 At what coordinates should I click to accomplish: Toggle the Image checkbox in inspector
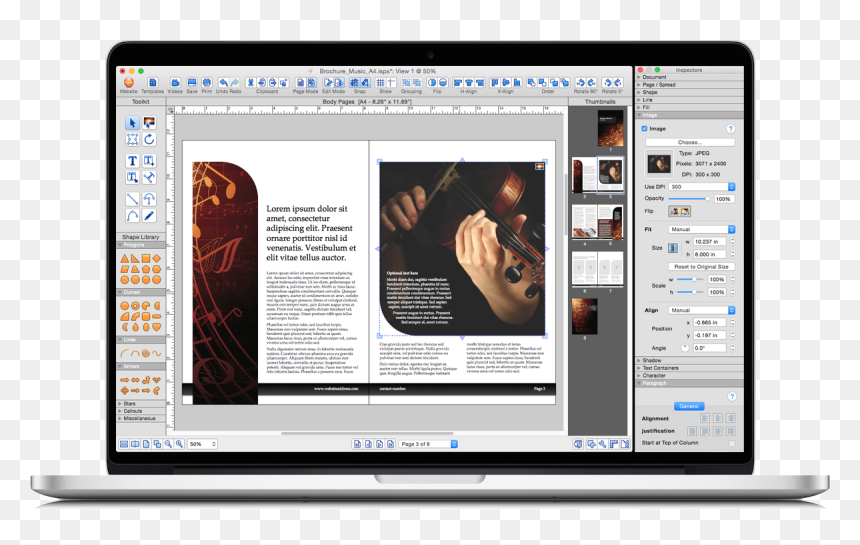click(645, 129)
